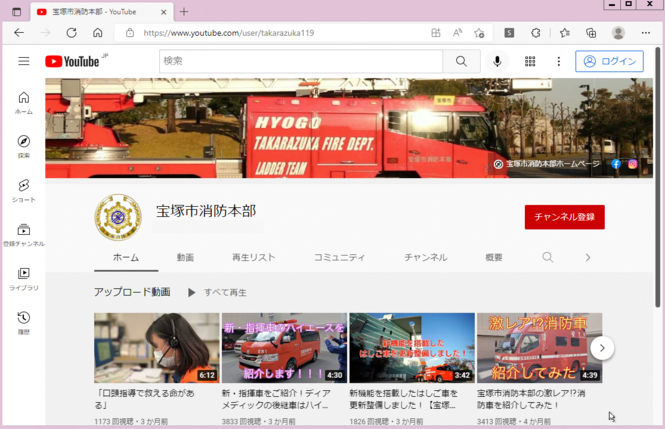Open the YouTube apps grid
The height and width of the screenshot is (429, 665).
point(530,61)
